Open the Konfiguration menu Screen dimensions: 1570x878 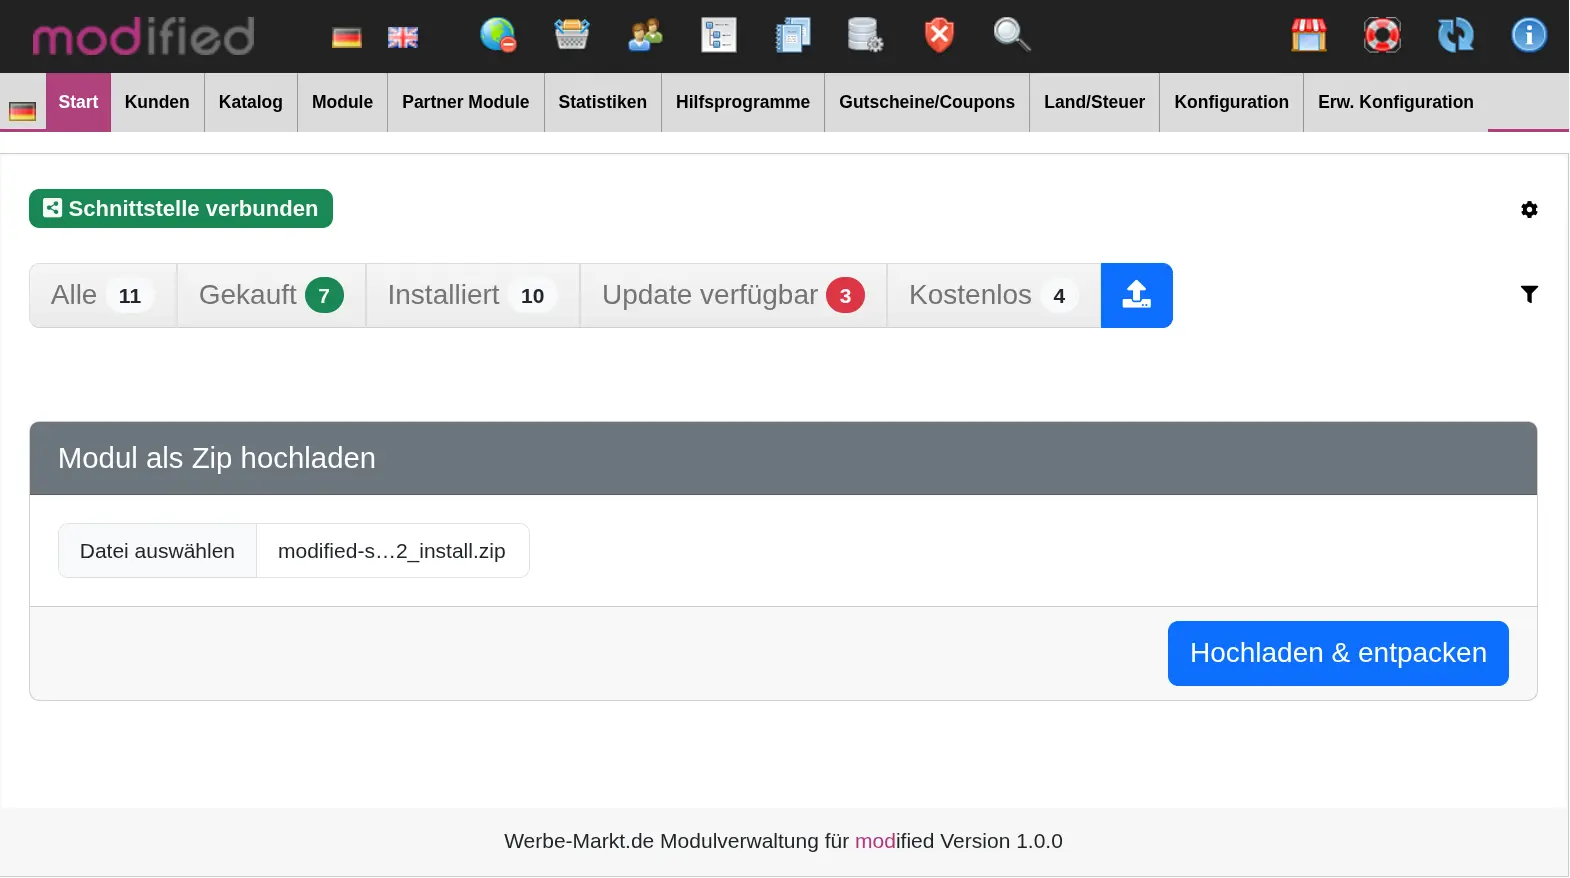click(x=1230, y=102)
